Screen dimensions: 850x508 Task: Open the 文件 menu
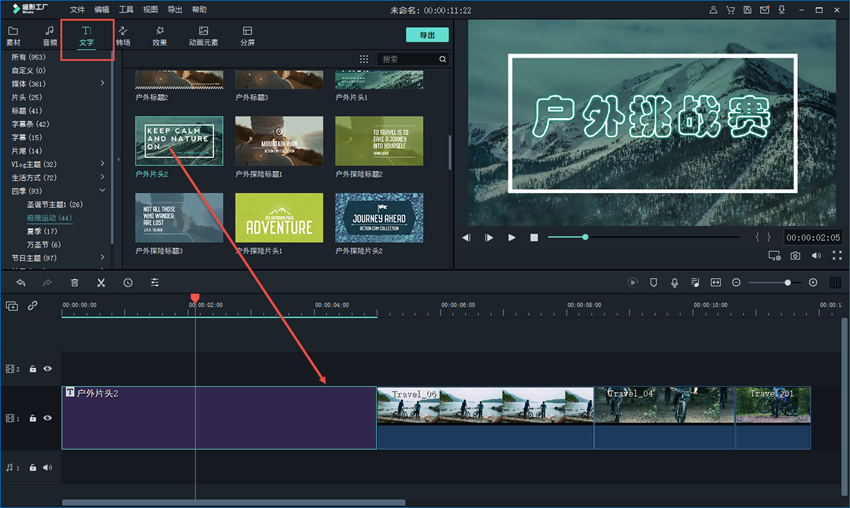tap(77, 9)
